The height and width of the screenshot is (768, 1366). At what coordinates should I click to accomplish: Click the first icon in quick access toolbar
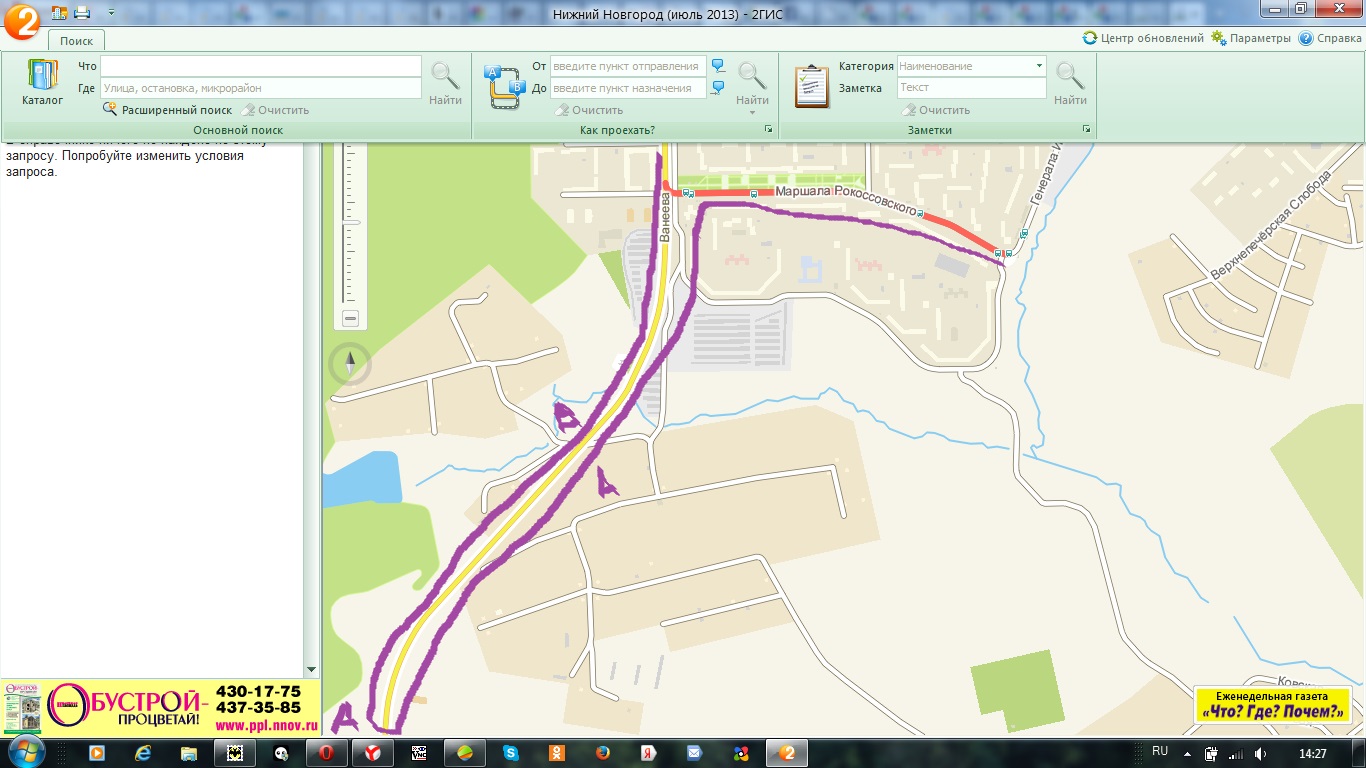59,12
